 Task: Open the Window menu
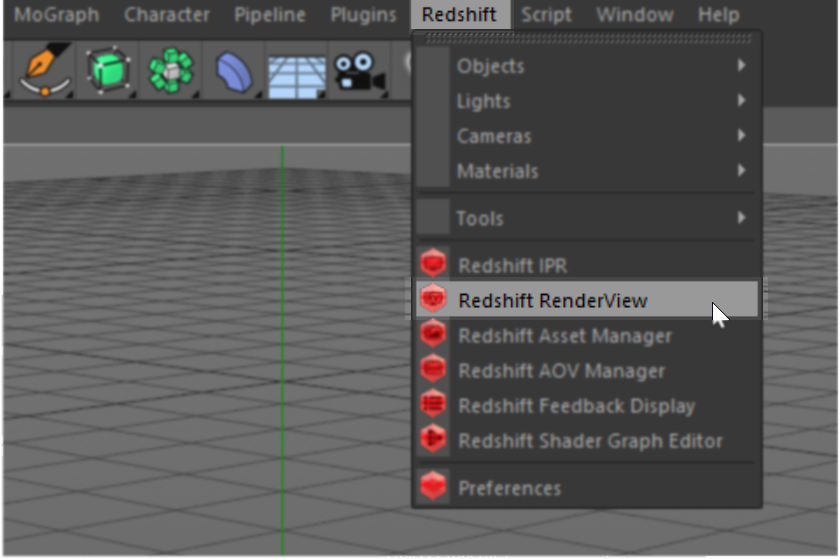[635, 14]
